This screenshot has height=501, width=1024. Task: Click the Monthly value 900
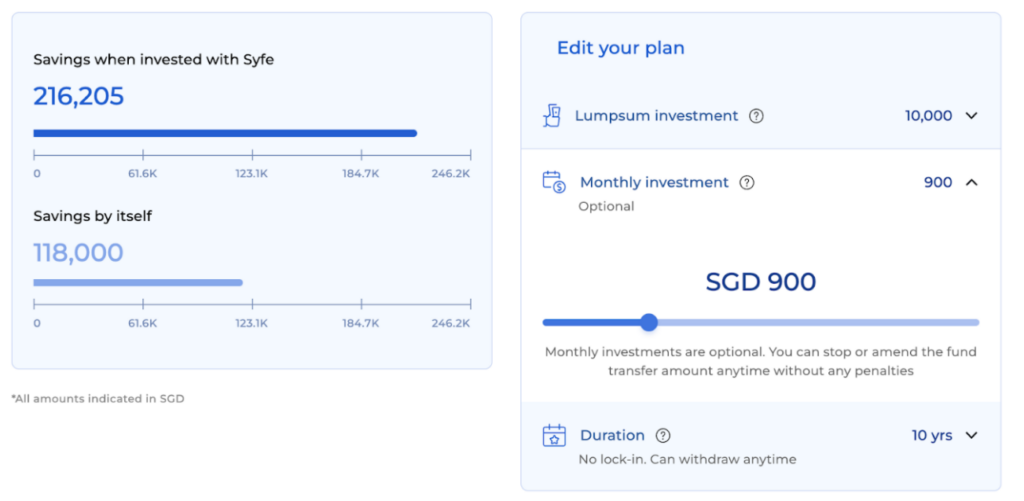coord(938,182)
